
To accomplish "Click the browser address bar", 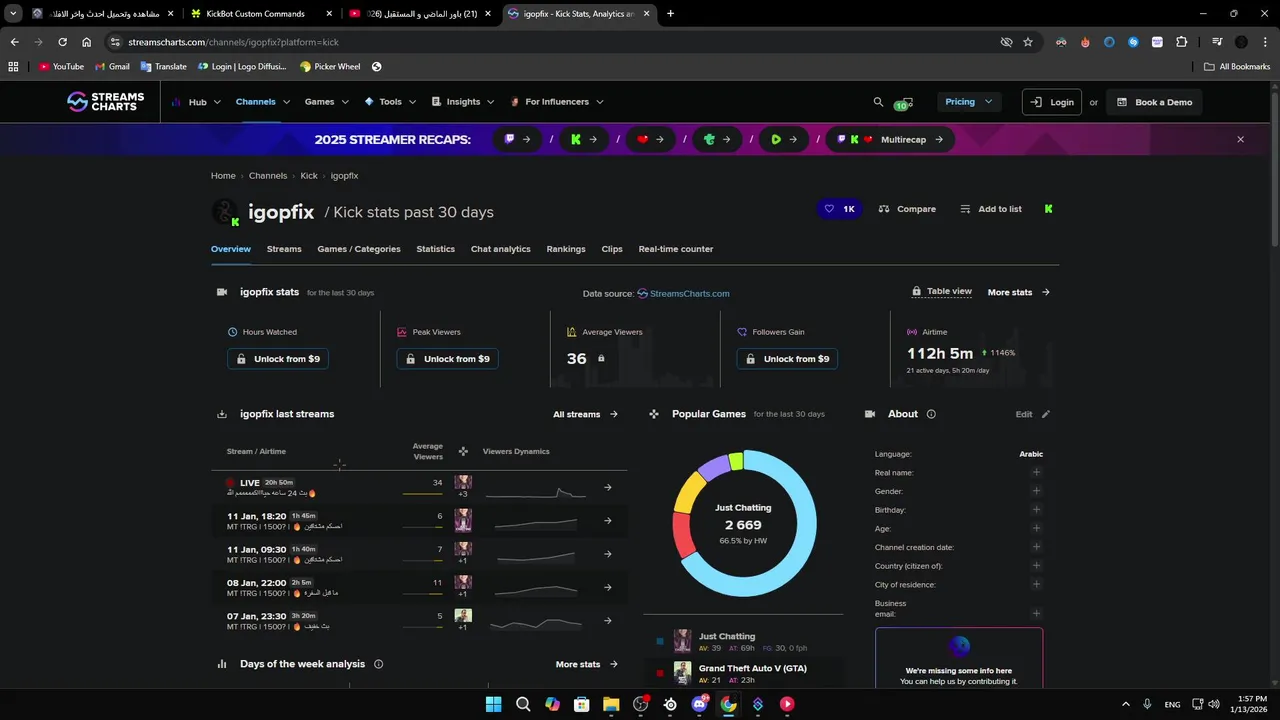I will (x=555, y=42).
